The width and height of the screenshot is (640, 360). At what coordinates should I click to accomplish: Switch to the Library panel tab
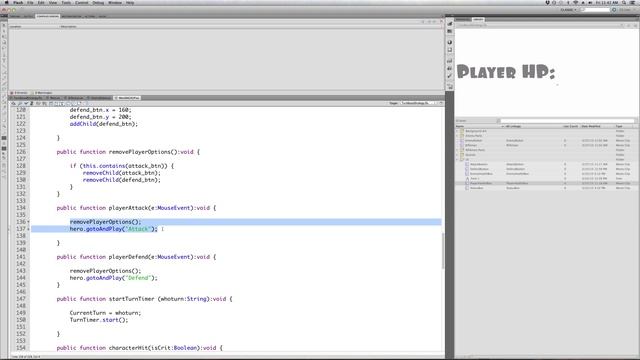click(x=478, y=19)
